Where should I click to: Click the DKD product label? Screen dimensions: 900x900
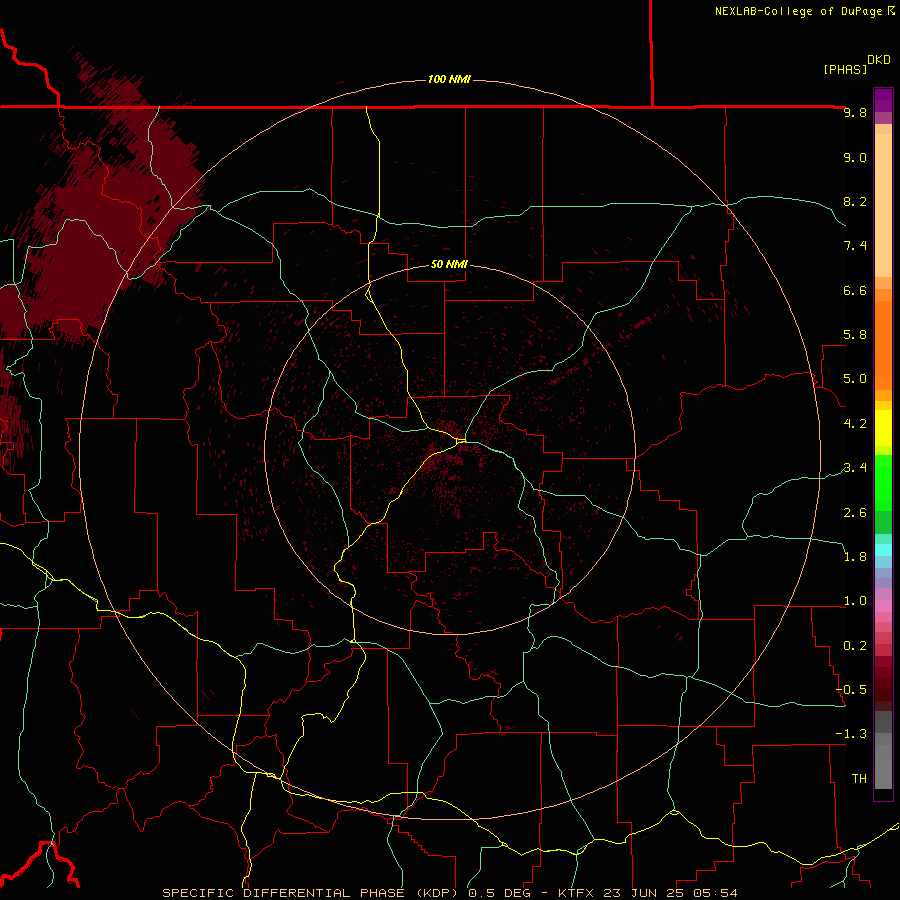click(x=879, y=60)
